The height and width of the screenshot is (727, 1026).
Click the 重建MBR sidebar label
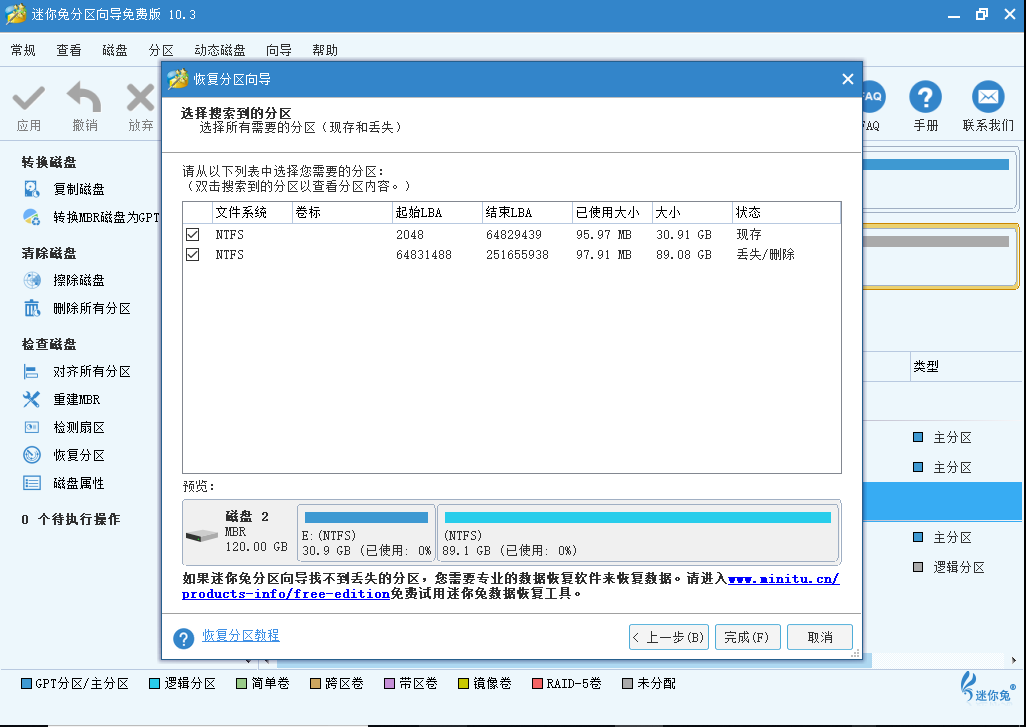77,399
